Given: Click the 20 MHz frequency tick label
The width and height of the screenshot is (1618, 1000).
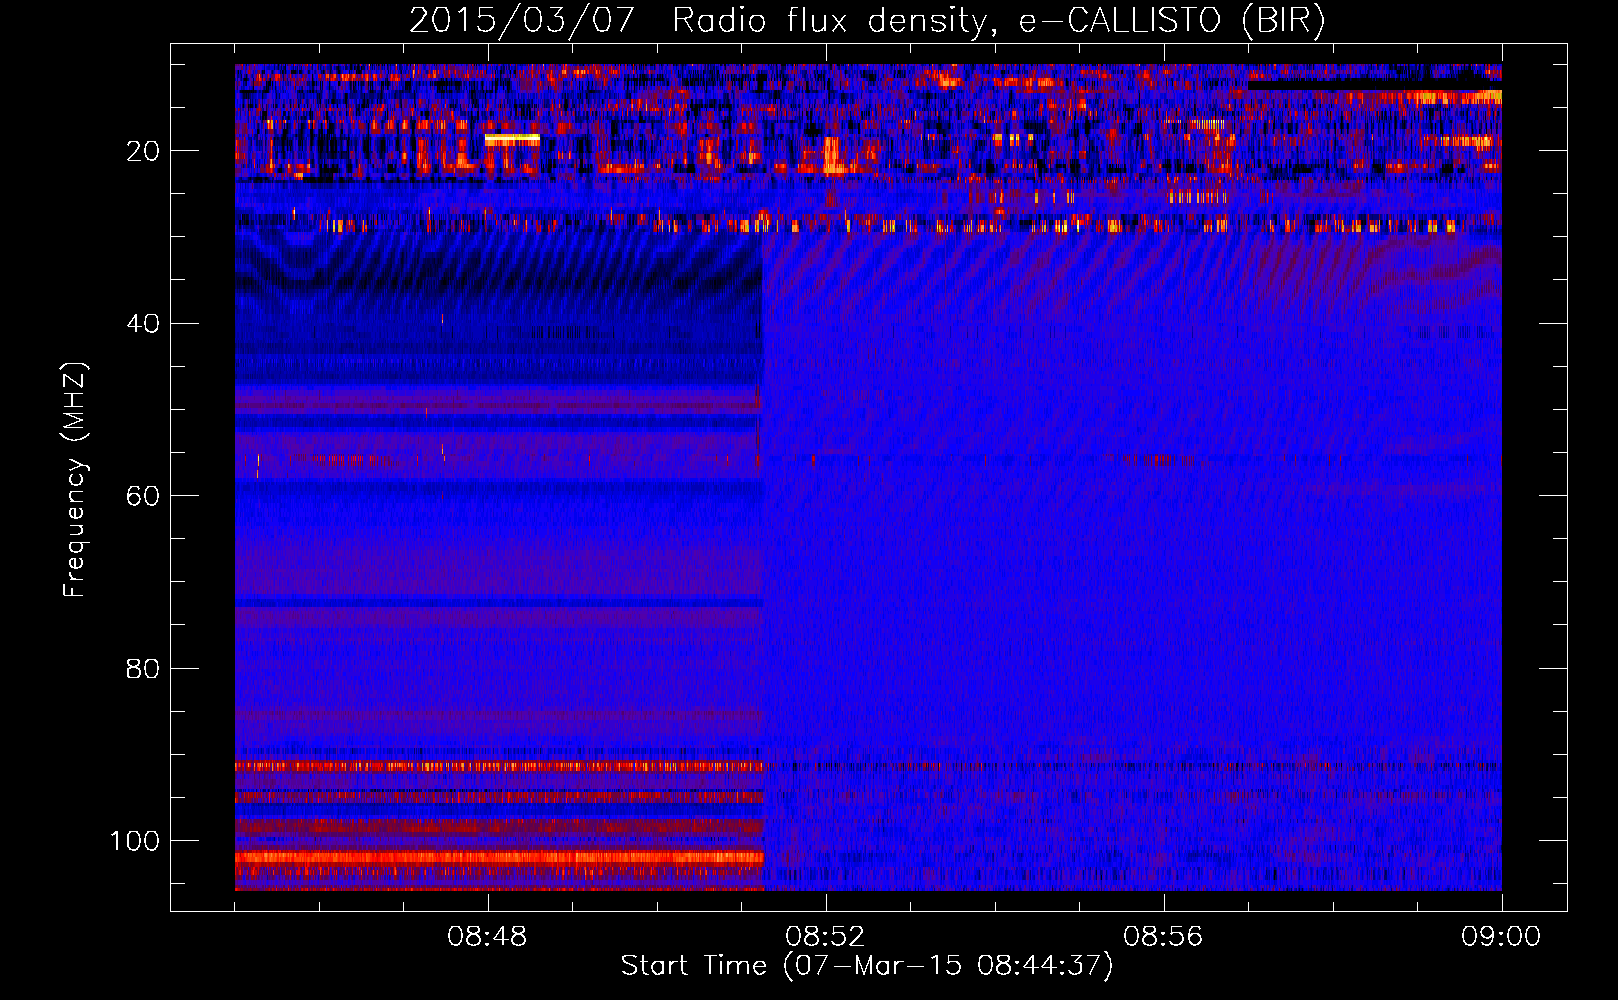Looking at the screenshot, I should (143, 151).
